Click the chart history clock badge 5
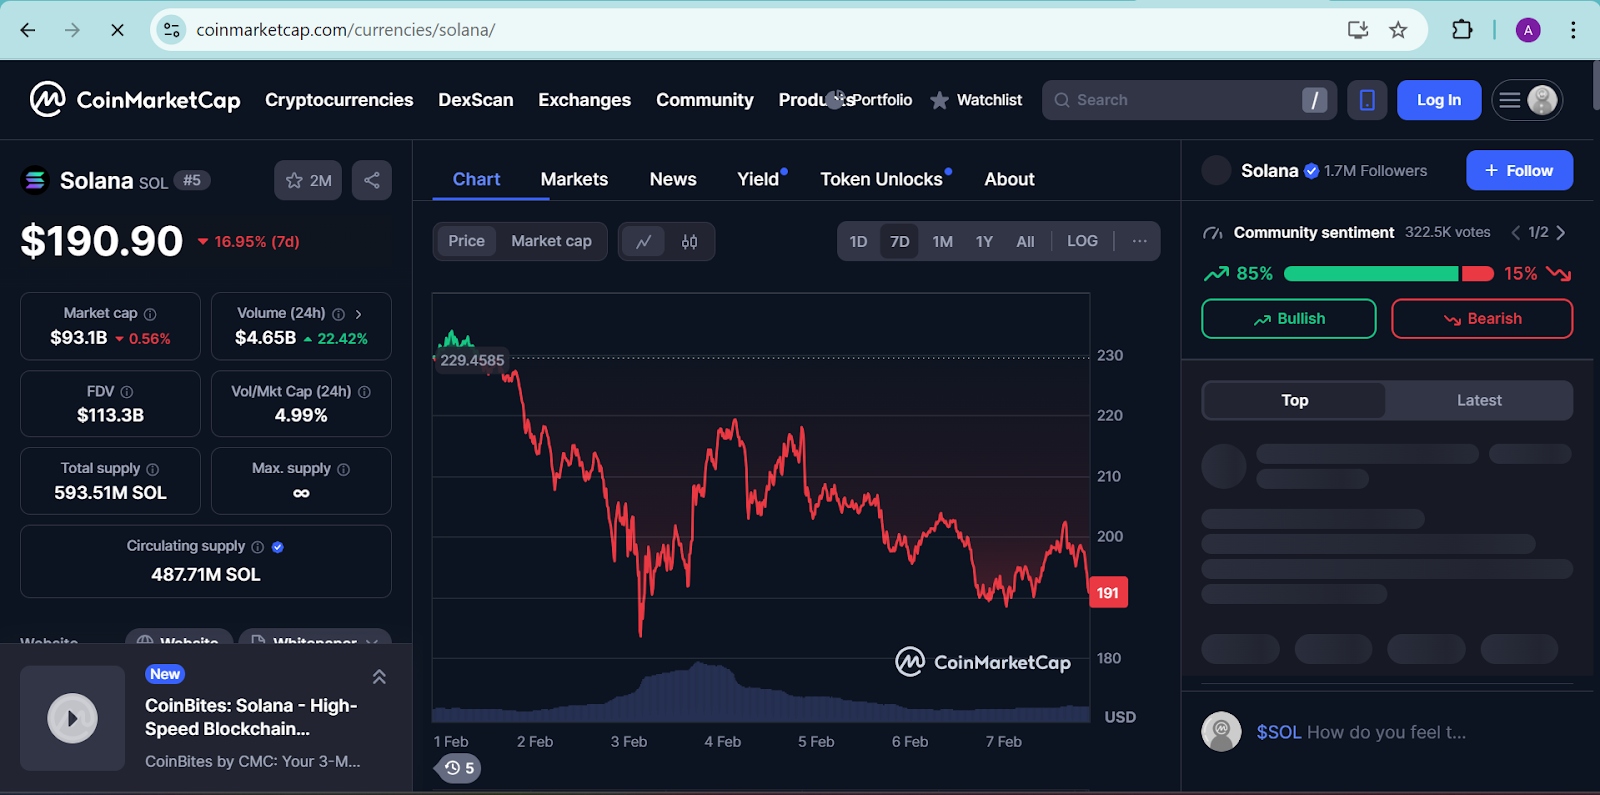Viewport: 1600px width, 795px height. point(459,768)
